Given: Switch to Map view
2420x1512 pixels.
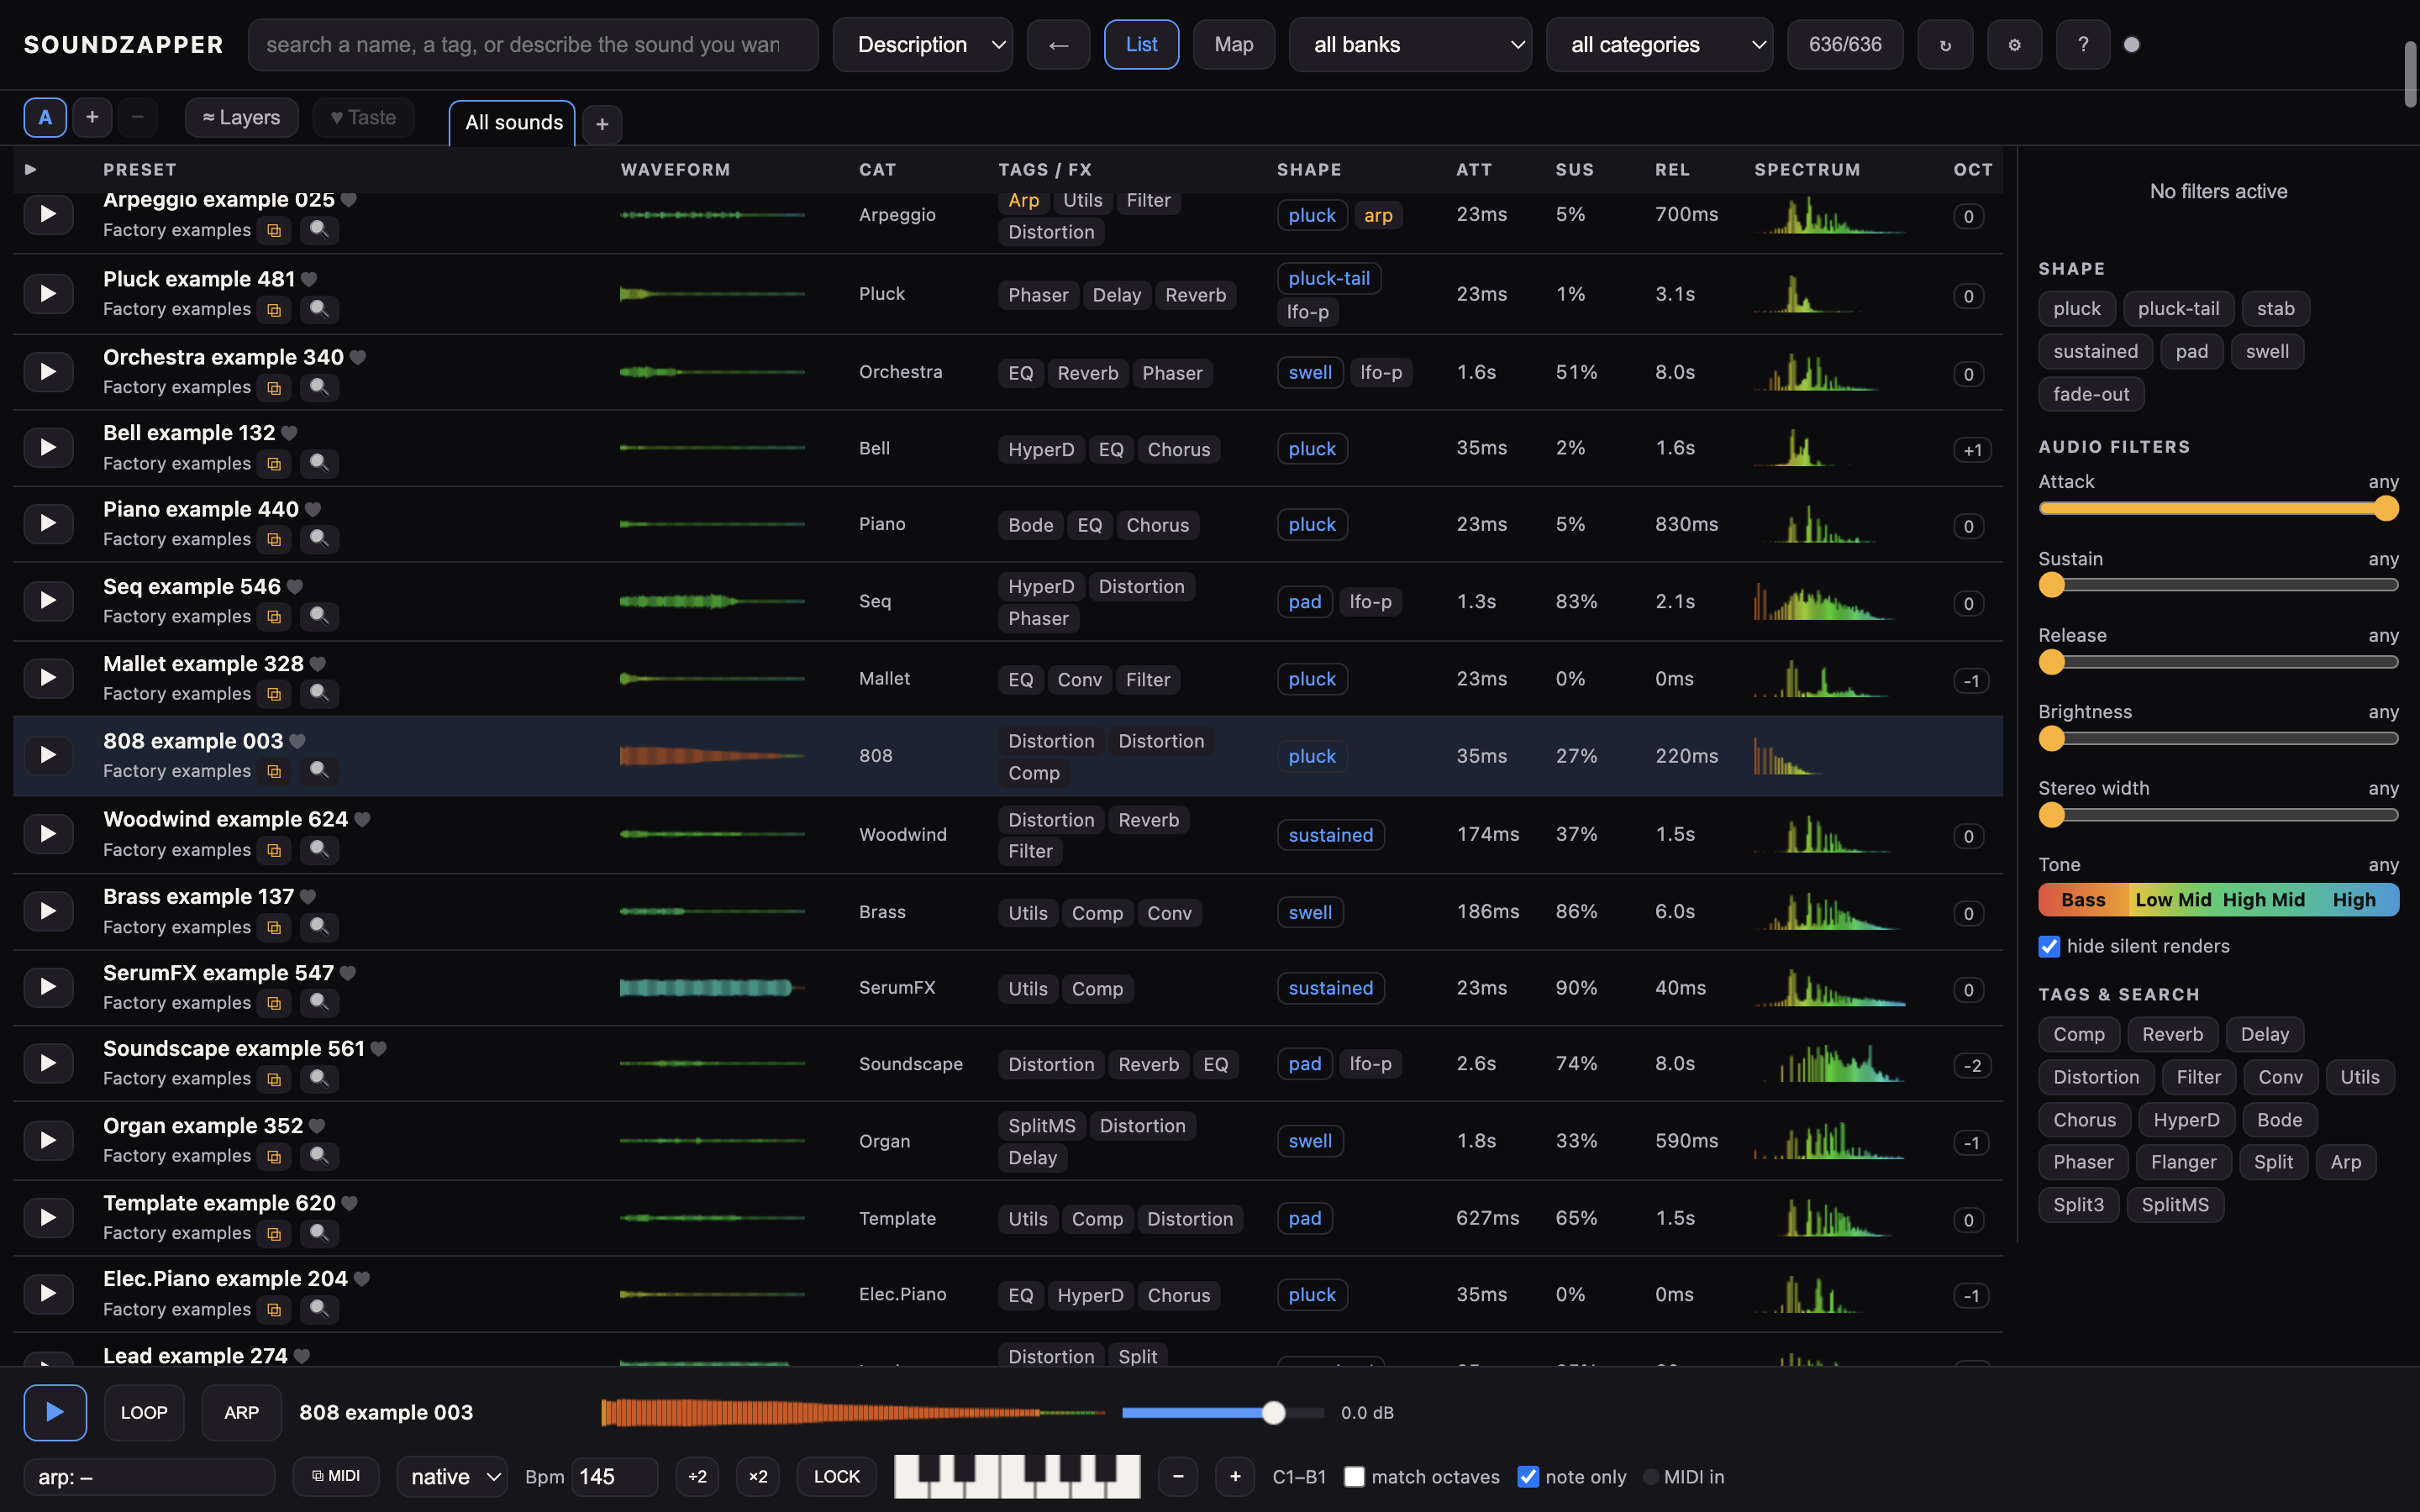Looking at the screenshot, I should click(x=1233, y=45).
